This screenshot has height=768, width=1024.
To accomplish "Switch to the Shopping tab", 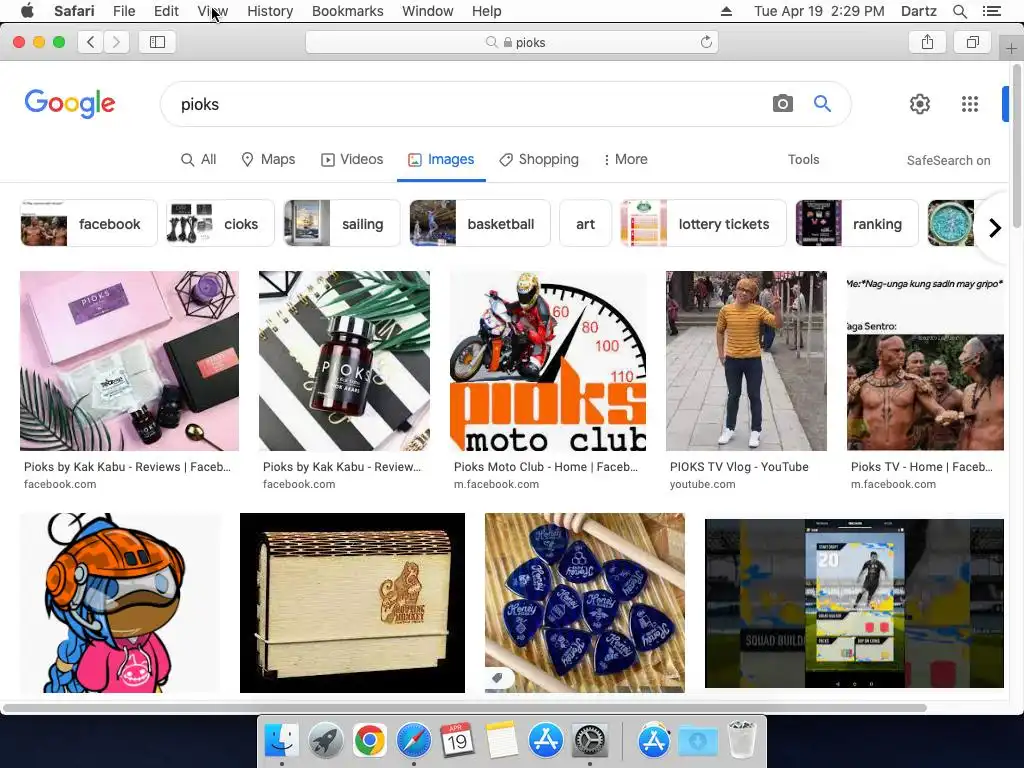I will pos(539,159).
